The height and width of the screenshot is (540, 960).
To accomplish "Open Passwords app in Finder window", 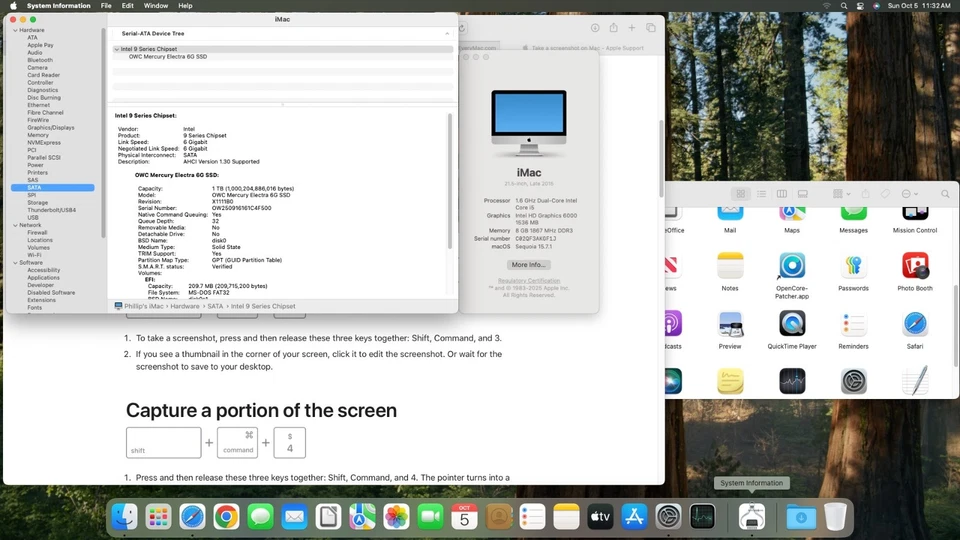I will pyautogui.click(x=853, y=266).
